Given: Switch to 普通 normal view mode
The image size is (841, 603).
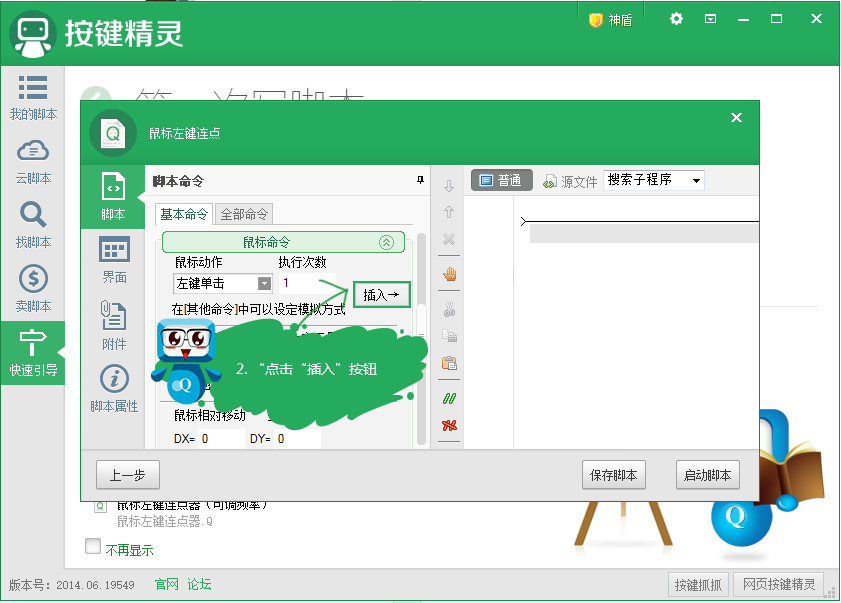Looking at the screenshot, I should pyautogui.click(x=501, y=181).
